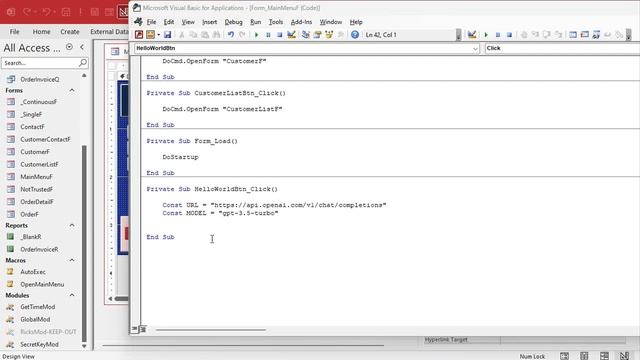Switch to the Create ribbon tab in Access
This screenshot has height=360, width=640.
pos(70,31)
